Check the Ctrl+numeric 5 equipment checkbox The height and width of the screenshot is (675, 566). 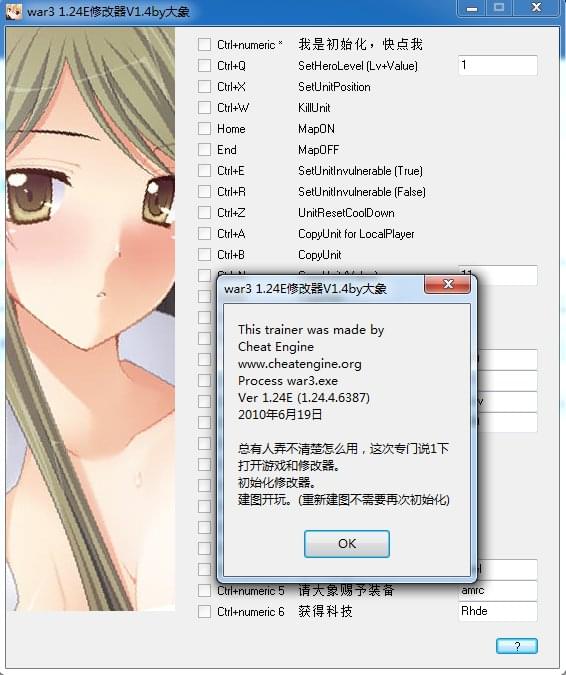(204, 590)
